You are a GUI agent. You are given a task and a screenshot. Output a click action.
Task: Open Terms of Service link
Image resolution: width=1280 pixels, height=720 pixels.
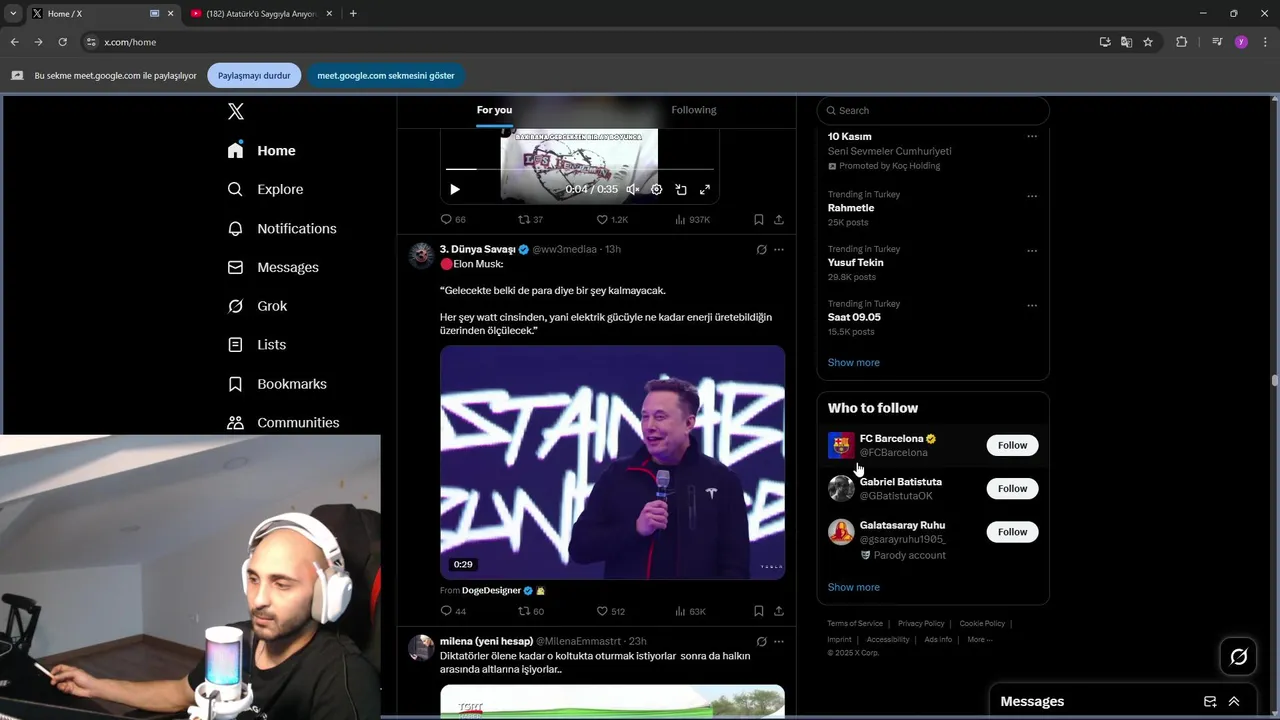[x=855, y=623]
